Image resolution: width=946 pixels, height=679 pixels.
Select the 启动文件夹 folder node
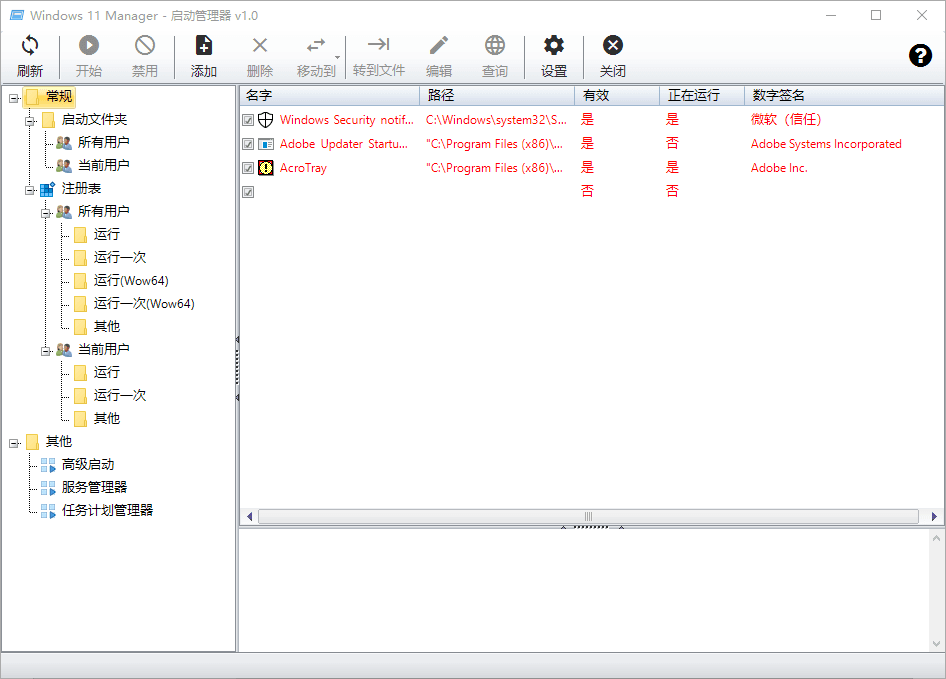click(x=94, y=120)
